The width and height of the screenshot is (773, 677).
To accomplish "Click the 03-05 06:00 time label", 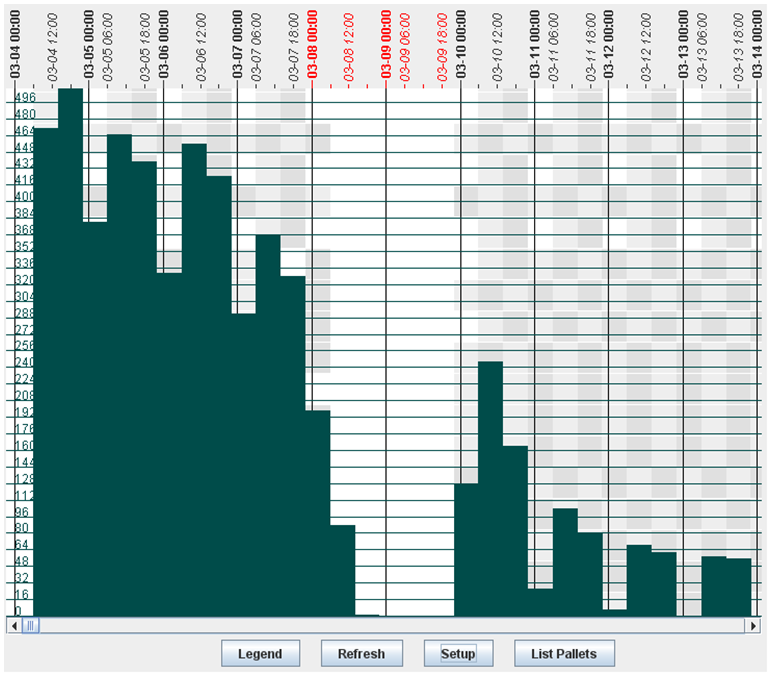I will [x=107, y=47].
